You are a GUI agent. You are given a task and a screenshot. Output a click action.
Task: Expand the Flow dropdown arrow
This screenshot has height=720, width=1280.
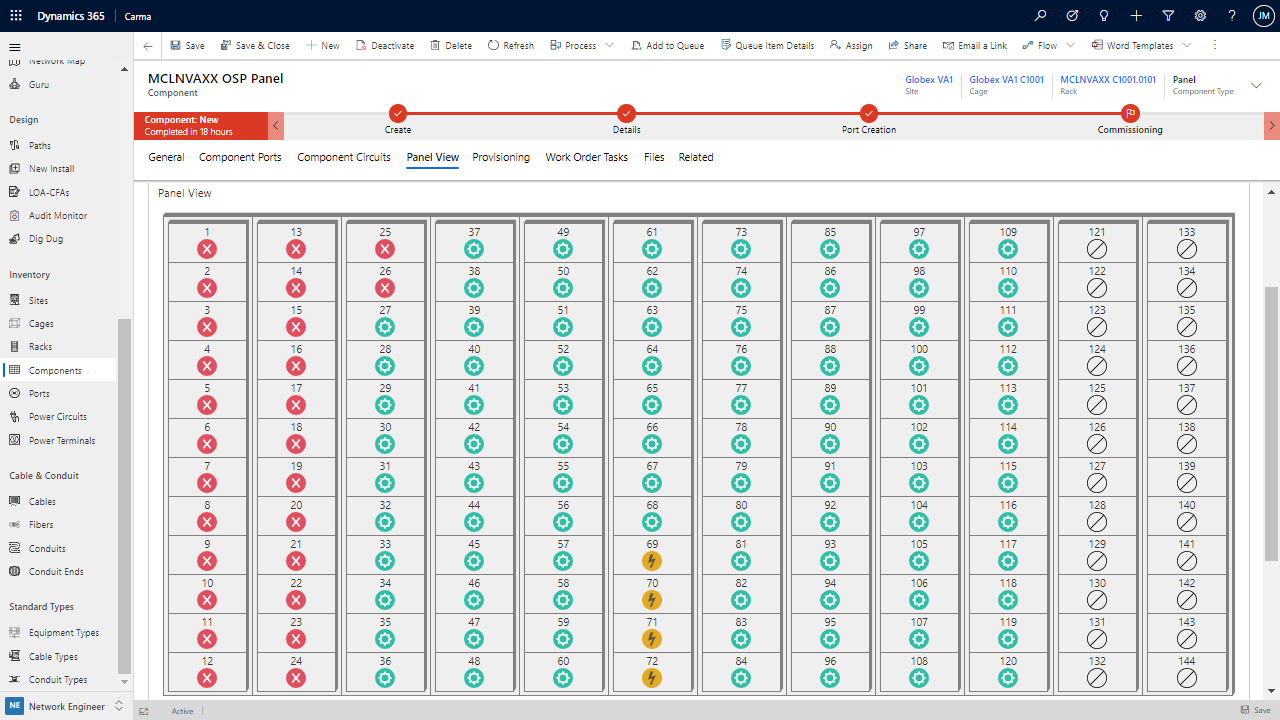pos(1071,46)
